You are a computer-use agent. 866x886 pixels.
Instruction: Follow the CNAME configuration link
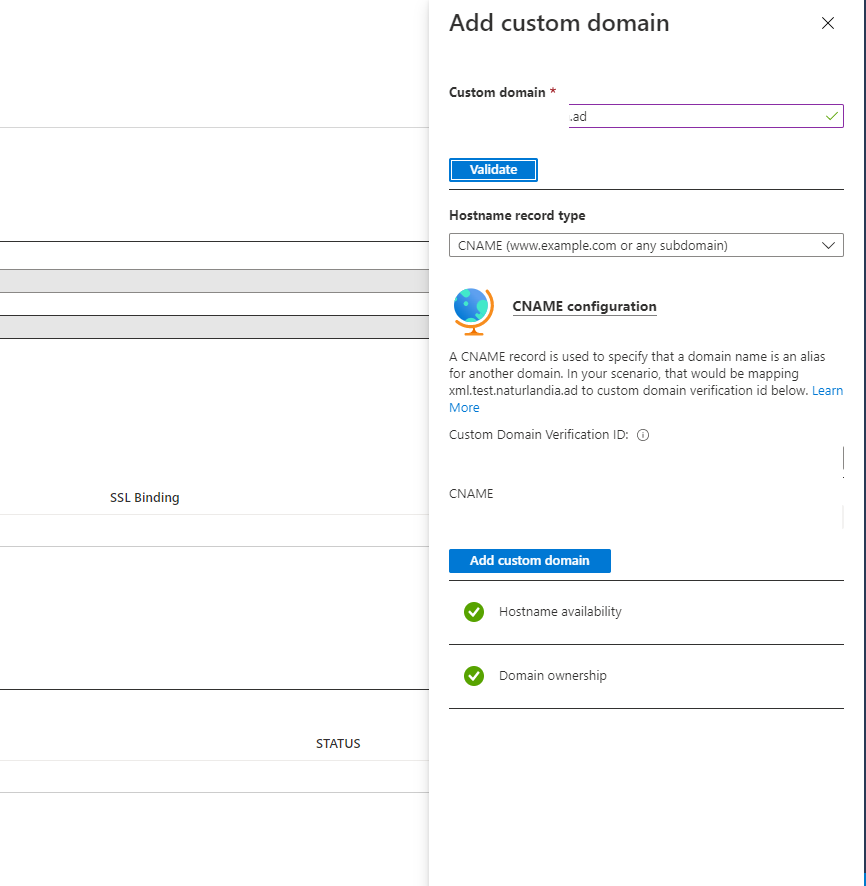tap(584, 306)
